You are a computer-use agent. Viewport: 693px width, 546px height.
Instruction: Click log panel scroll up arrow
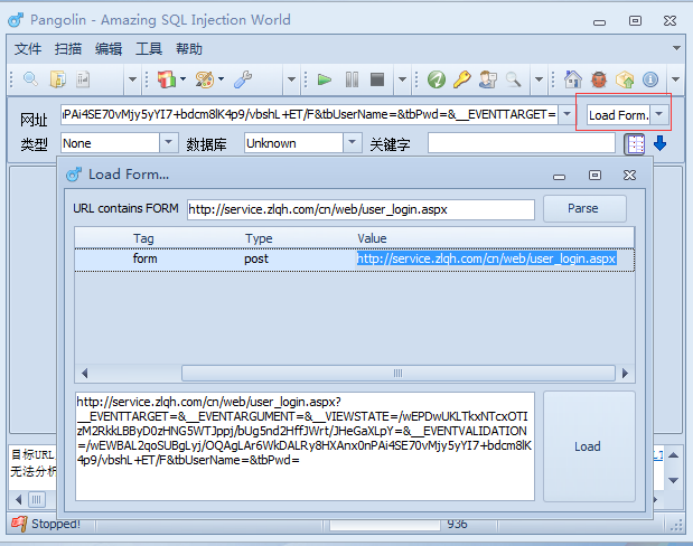(x=674, y=455)
